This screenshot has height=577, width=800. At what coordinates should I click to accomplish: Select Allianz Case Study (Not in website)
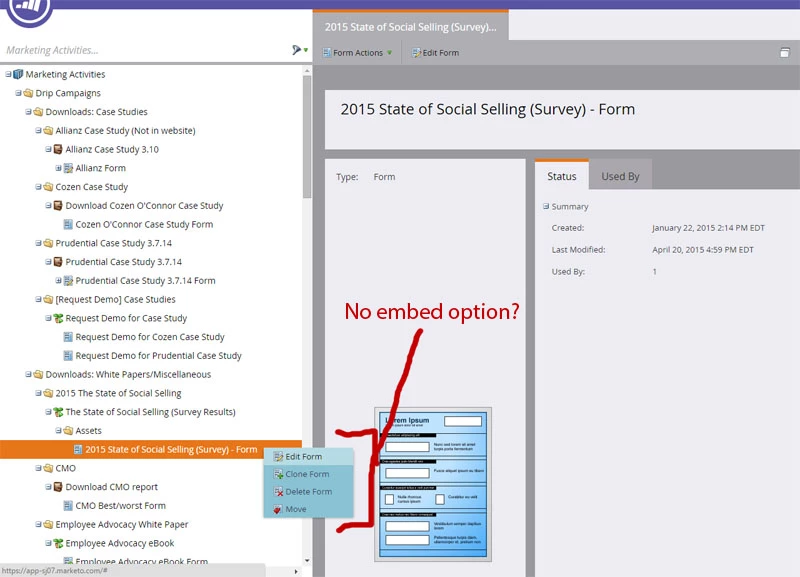[x=125, y=131]
